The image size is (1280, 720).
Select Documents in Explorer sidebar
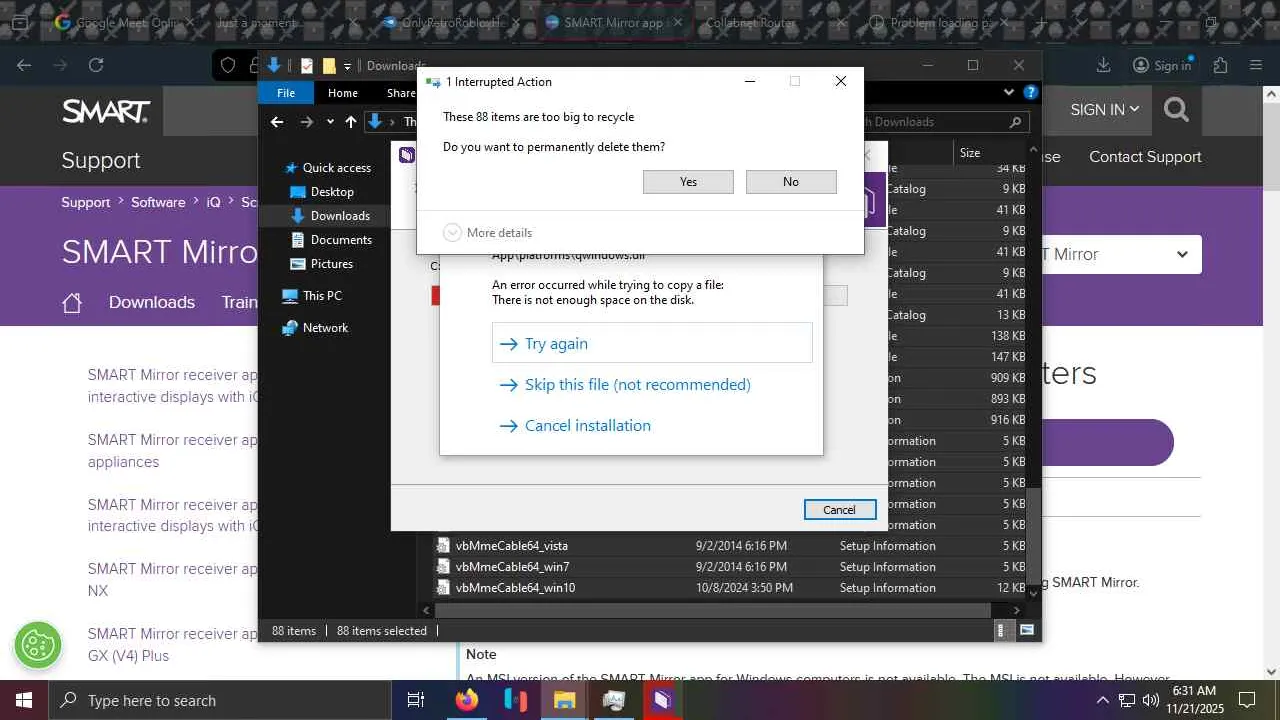pyautogui.click(x=331, y=240)
